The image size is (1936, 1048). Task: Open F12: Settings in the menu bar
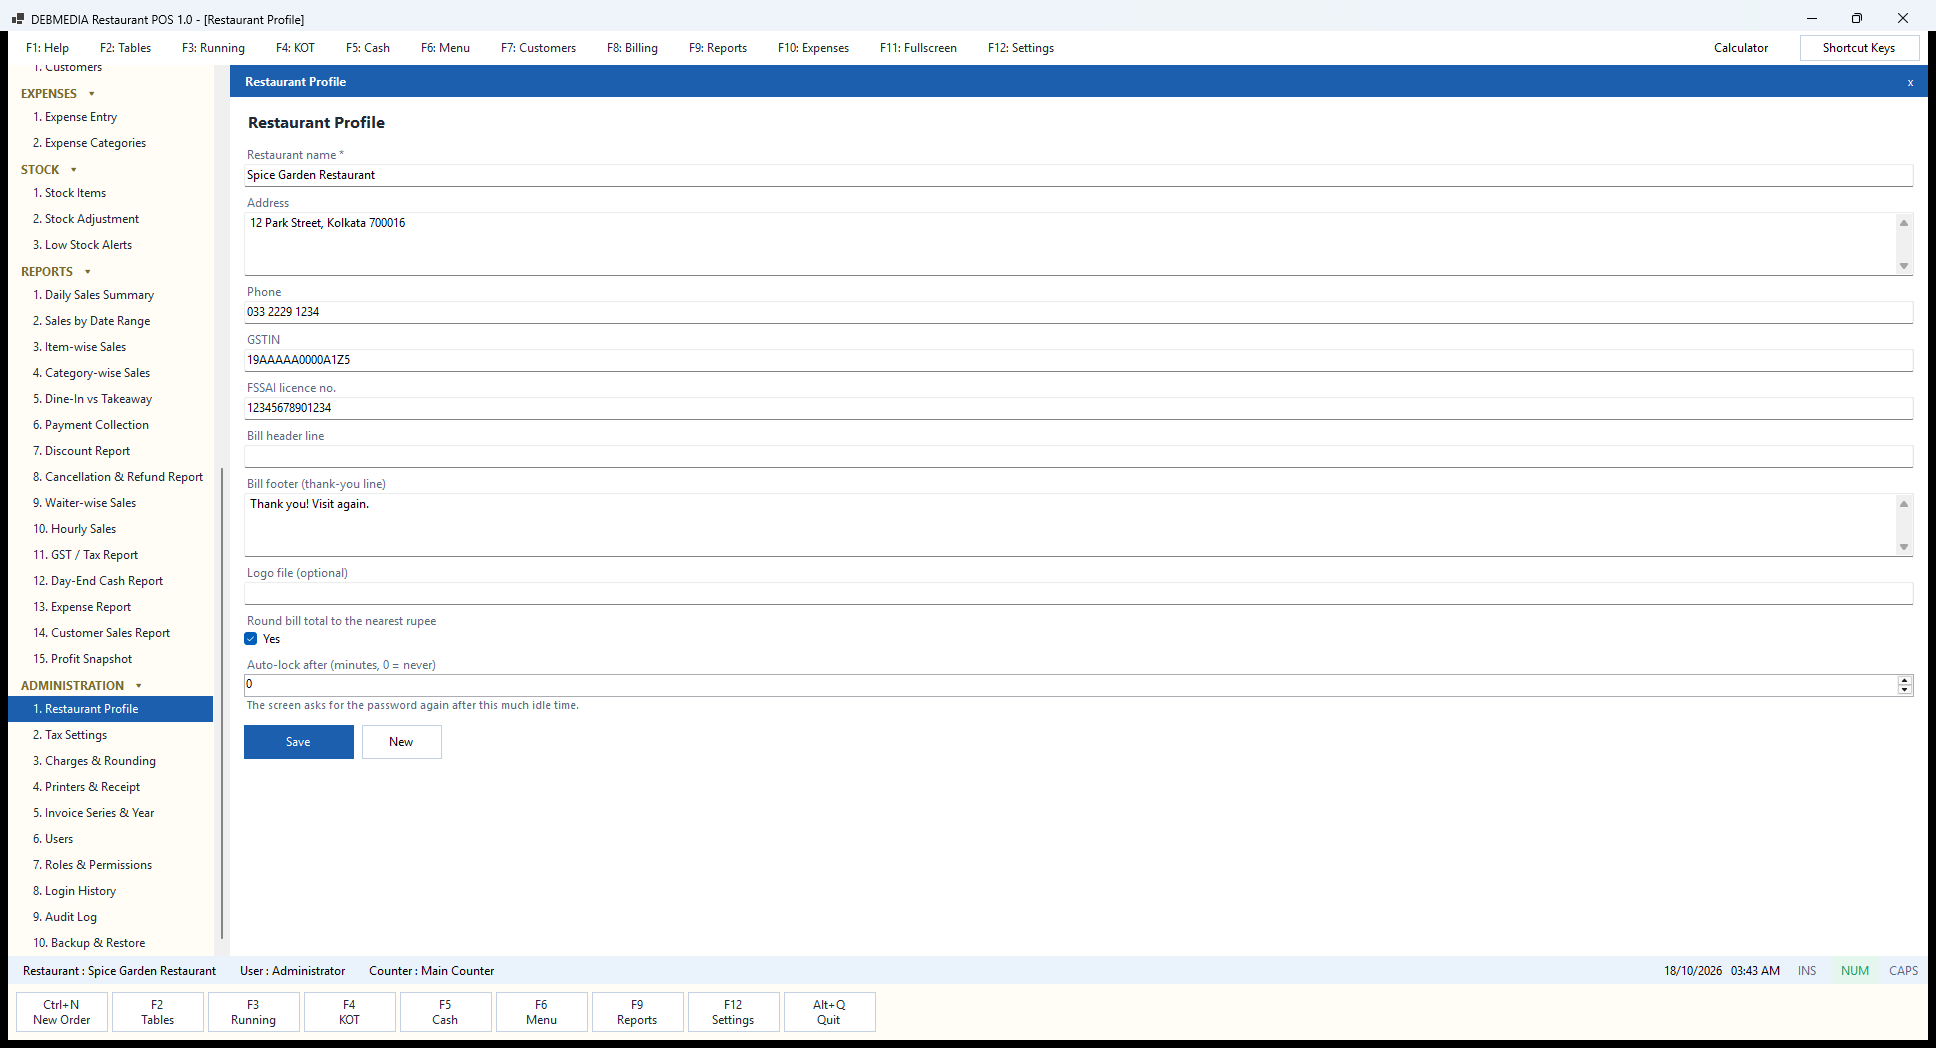point(1021,48)
